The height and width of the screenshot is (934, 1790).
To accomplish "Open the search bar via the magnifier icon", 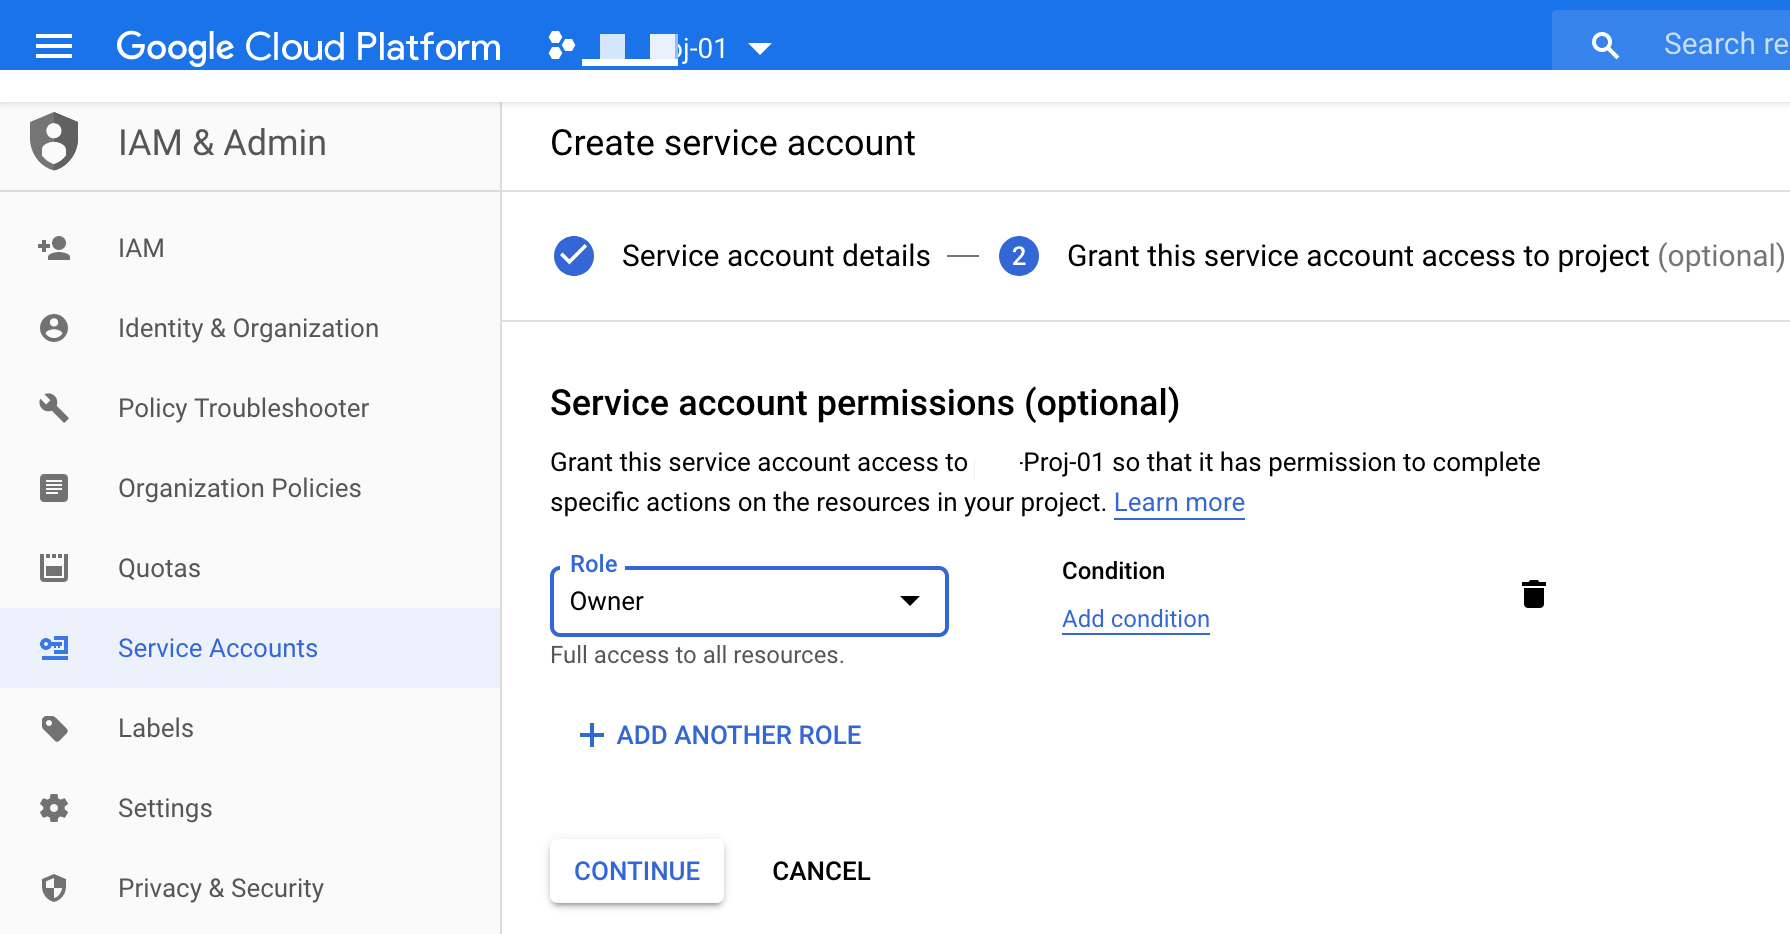I will click(x=1604, y=44).
